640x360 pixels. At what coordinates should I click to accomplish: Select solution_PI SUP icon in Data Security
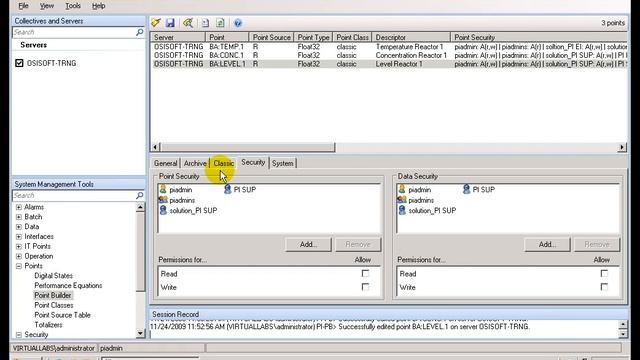(x=402, y=210)
